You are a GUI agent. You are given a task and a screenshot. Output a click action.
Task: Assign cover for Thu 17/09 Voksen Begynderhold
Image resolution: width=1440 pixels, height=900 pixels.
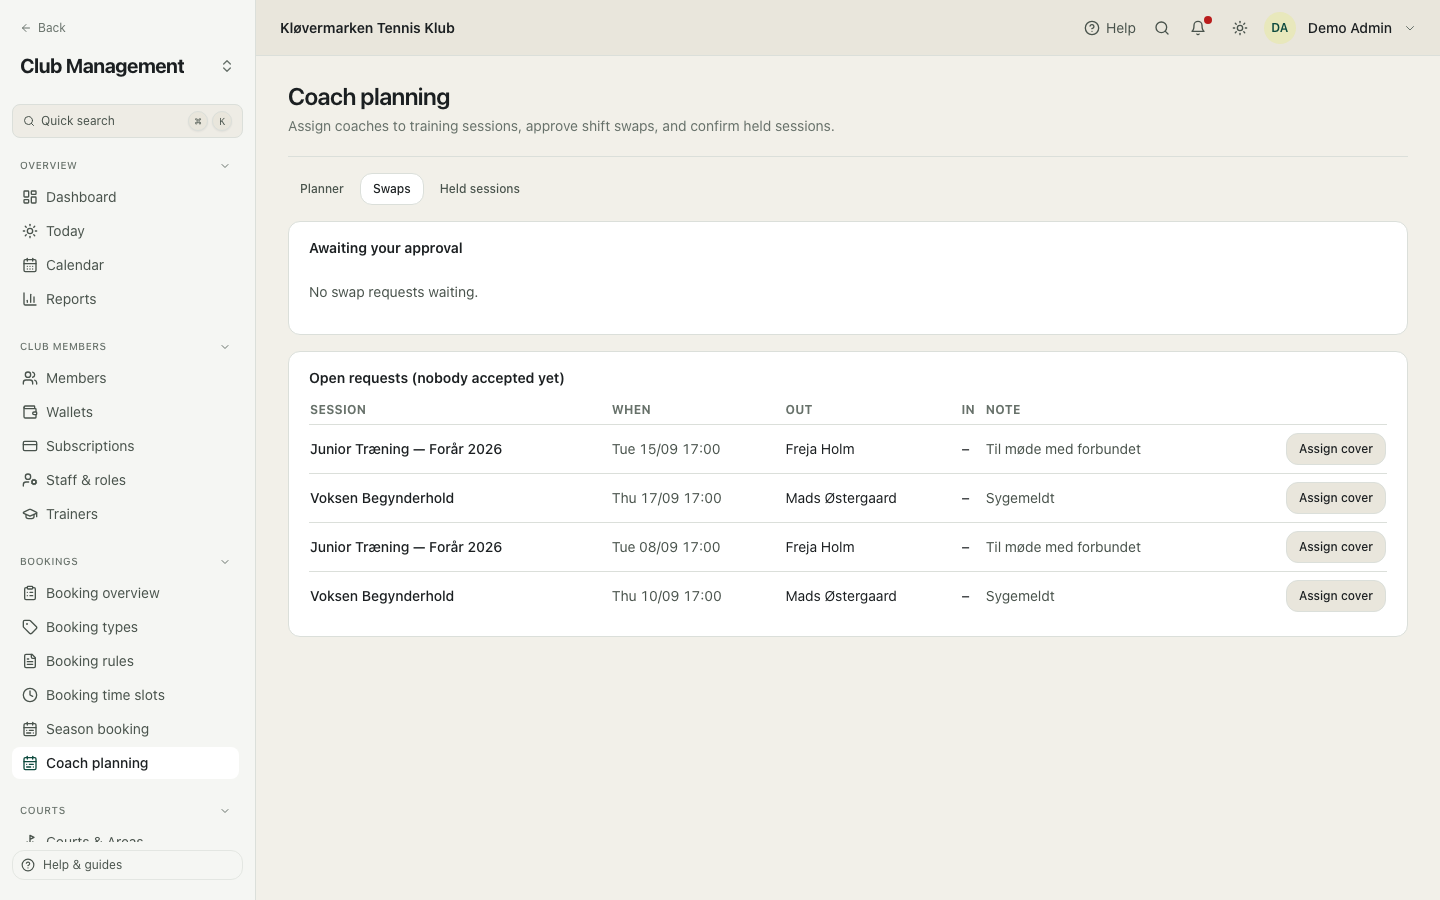(x=1336, y=498)
